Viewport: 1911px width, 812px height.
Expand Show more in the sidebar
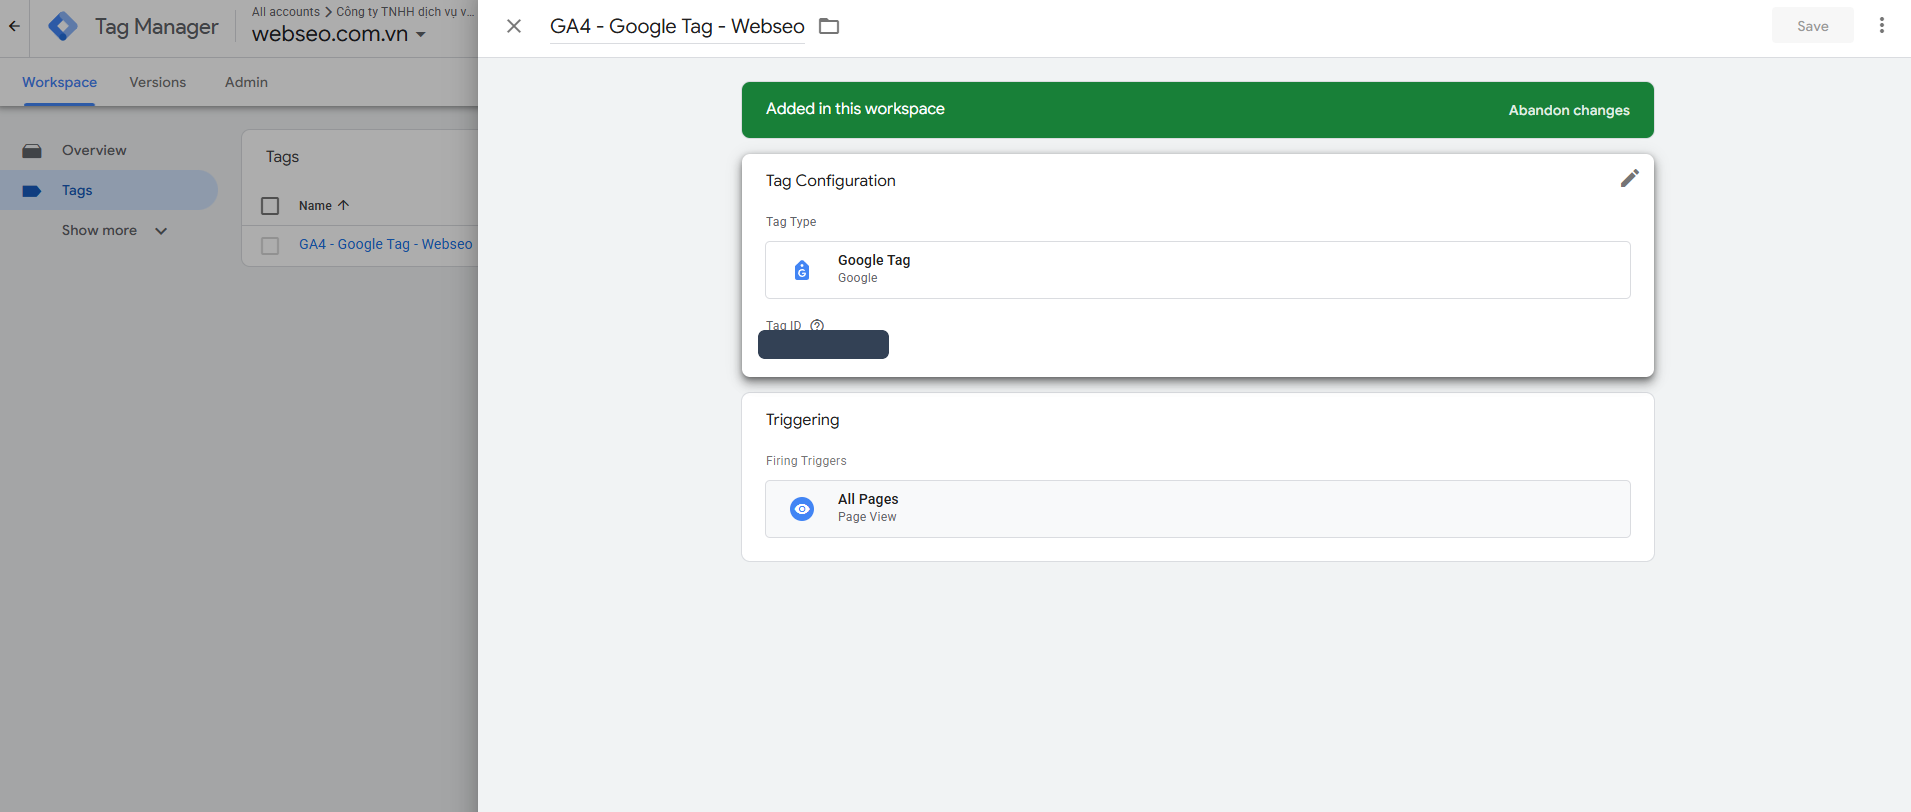click(114, 231)
